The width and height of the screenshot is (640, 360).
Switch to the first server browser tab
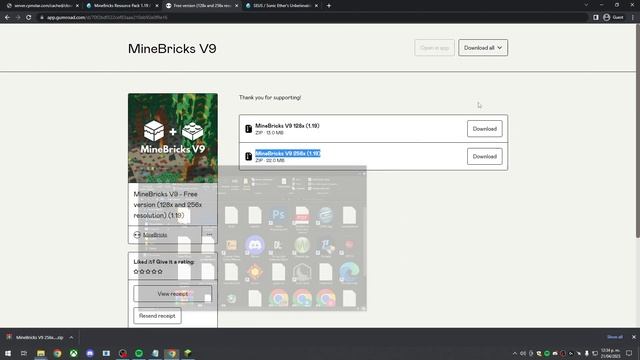pos(41,6)
